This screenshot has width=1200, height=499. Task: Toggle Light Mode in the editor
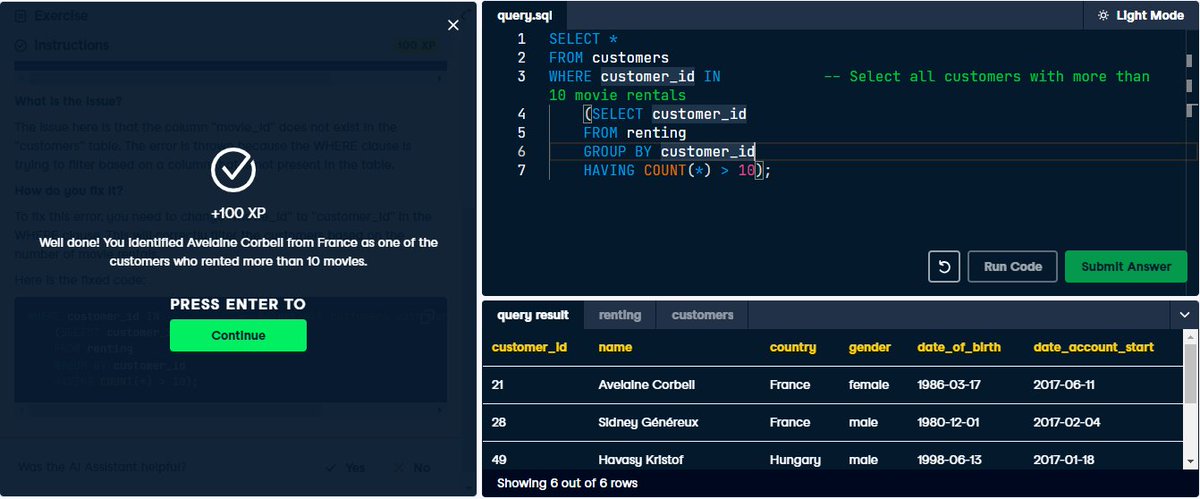coord(1140,15)
